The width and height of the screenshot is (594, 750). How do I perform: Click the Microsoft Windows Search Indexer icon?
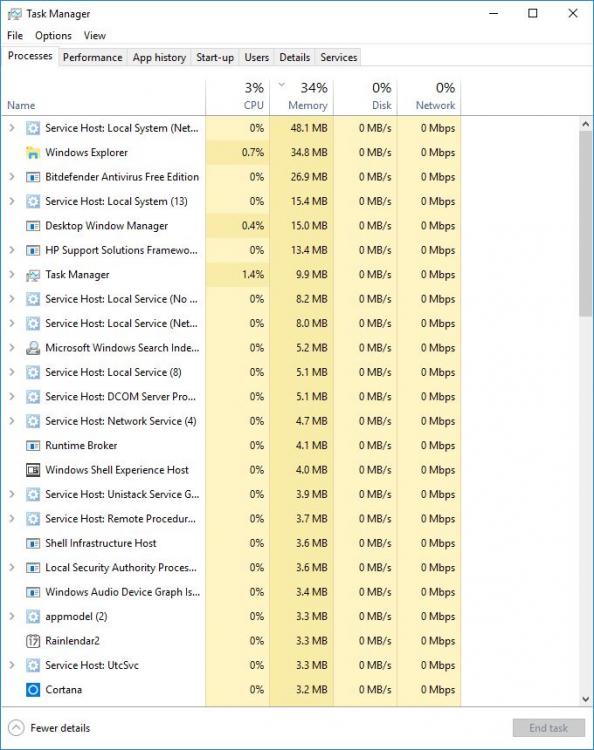point(33,348)
